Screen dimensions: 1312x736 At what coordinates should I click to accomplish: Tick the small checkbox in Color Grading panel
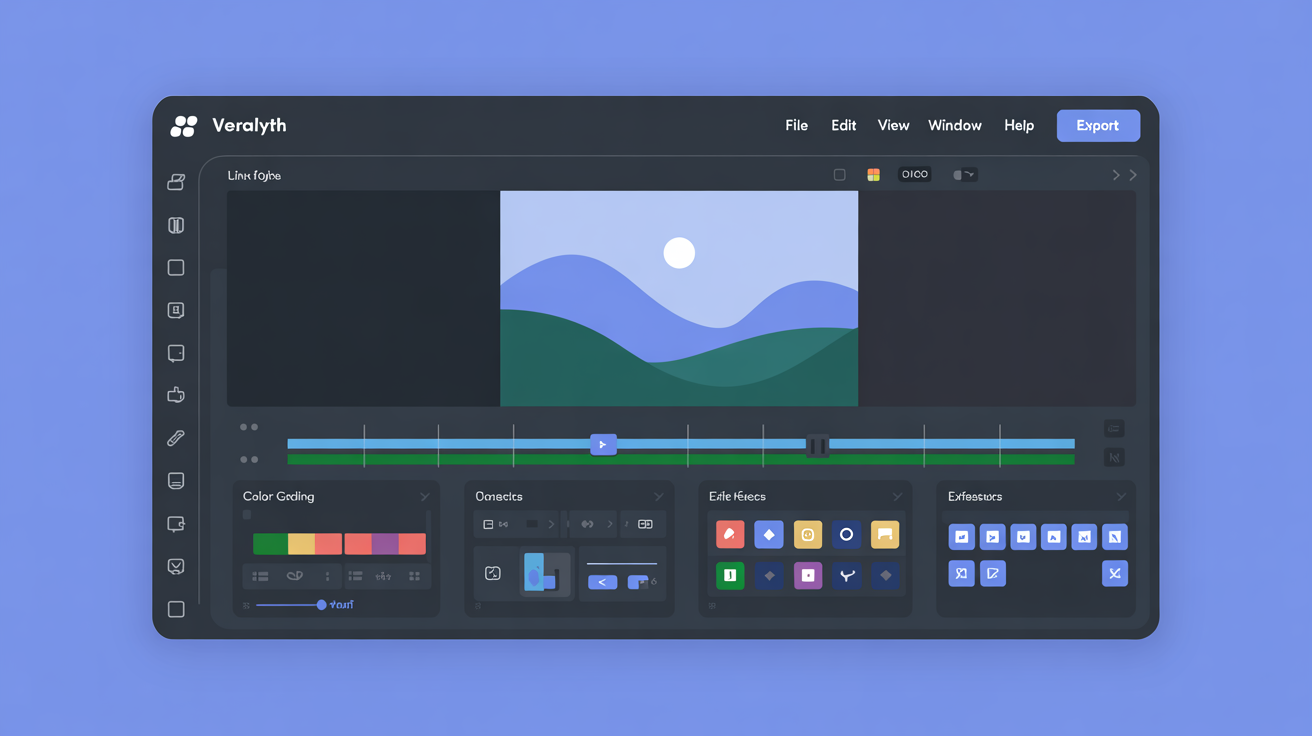247,515
